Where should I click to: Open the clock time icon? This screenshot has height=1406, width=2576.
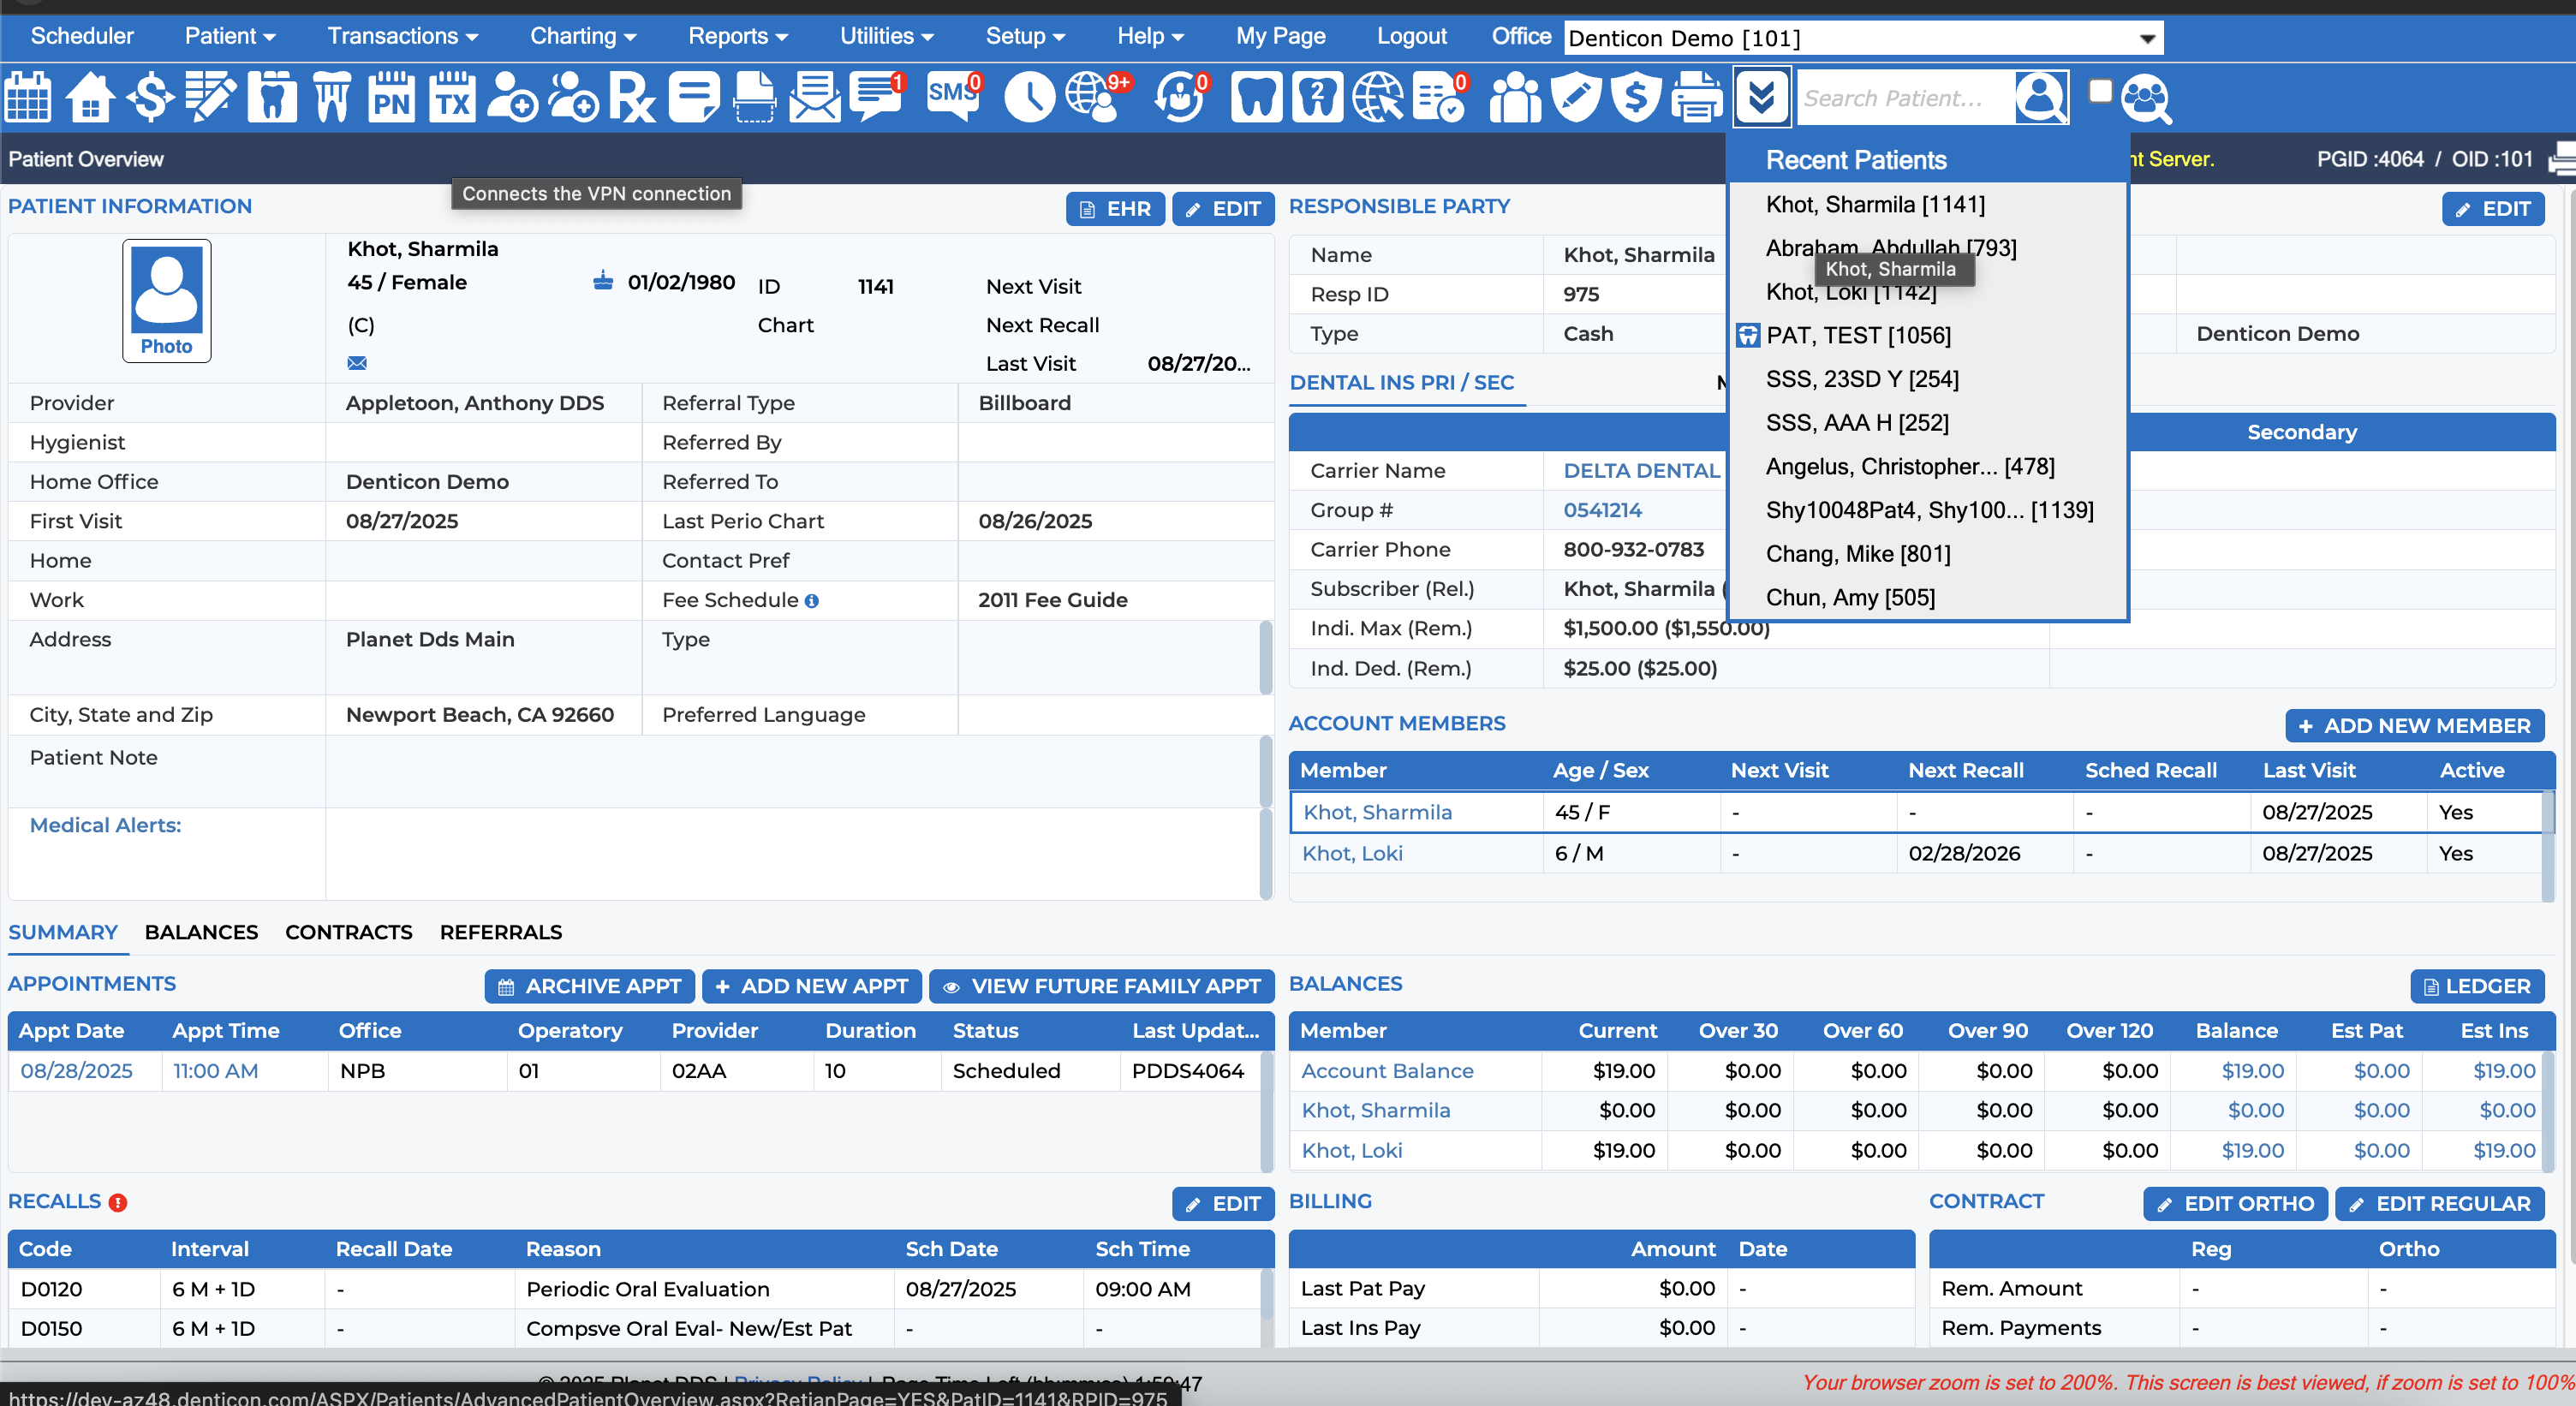(1029, 97)
